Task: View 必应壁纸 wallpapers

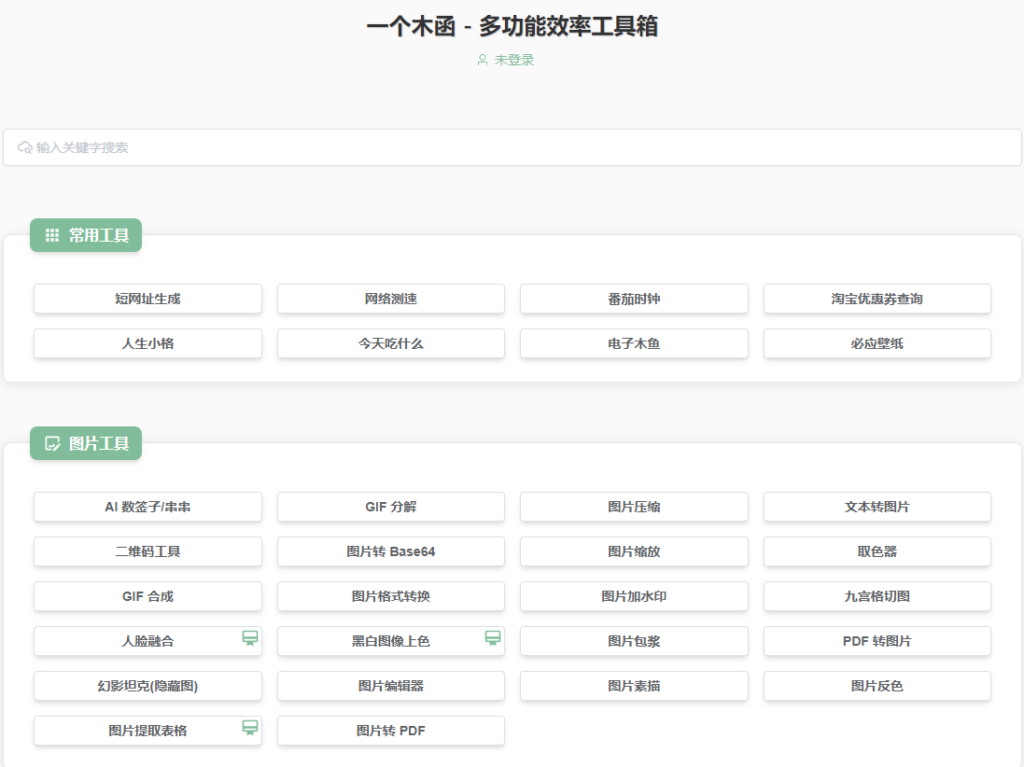Action: (x=877, y=343)
